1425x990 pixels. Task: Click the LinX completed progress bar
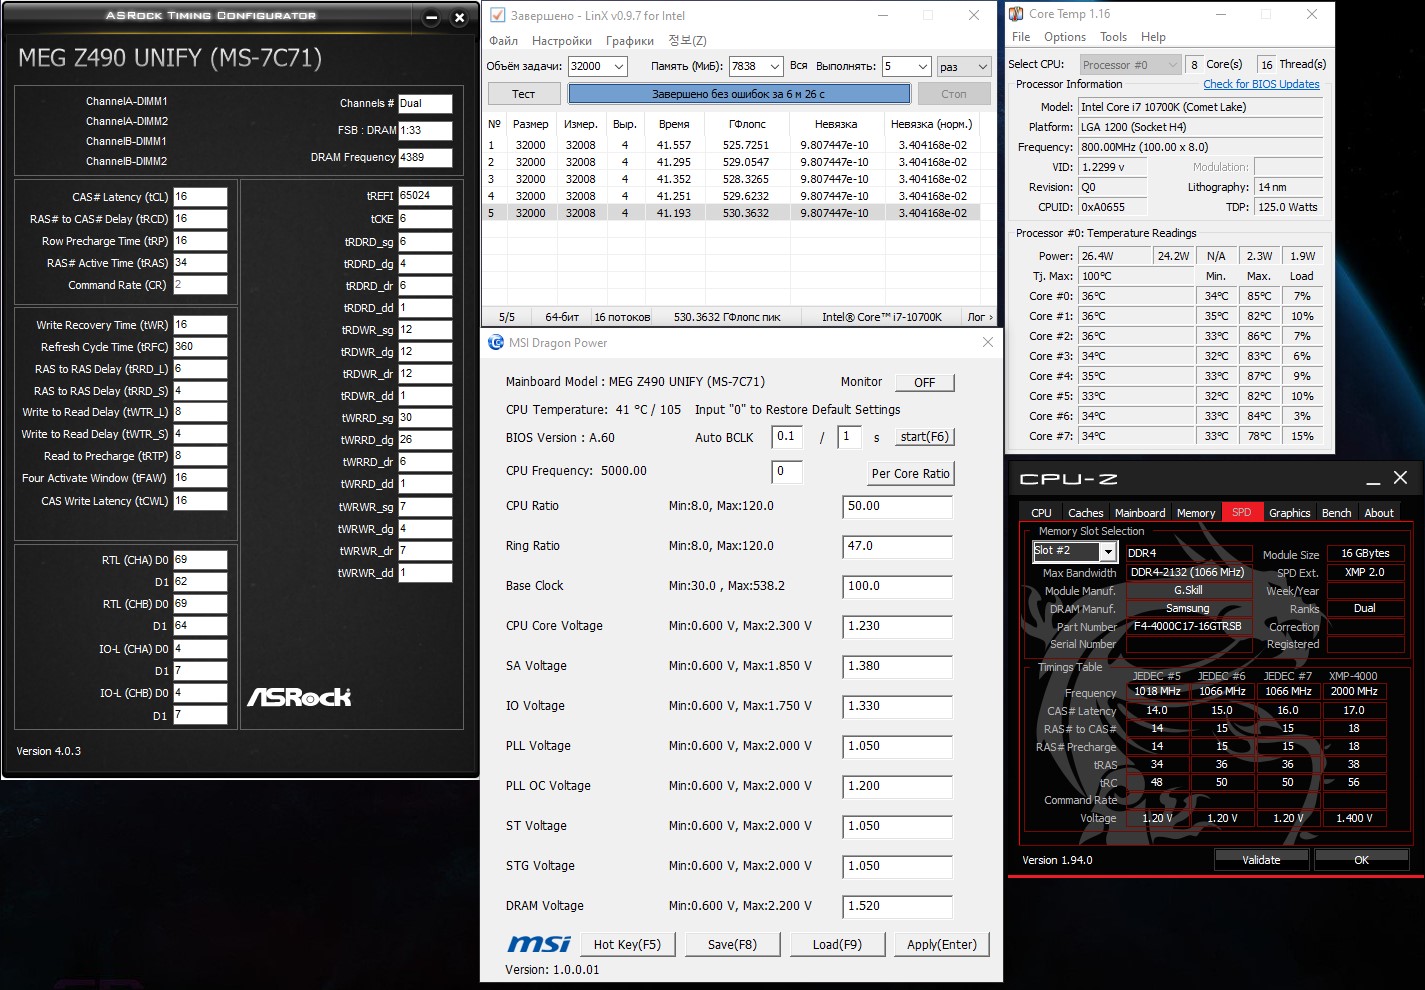(739, 94)
